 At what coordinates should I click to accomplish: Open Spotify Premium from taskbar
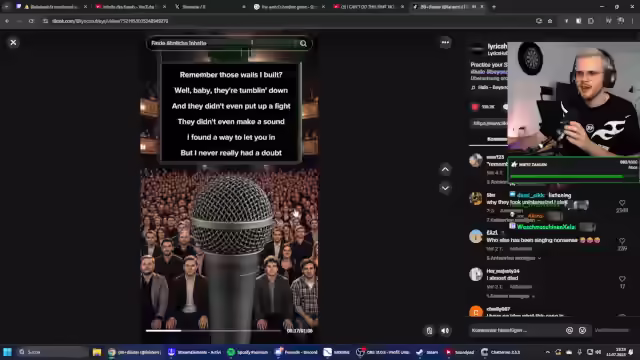247,352
